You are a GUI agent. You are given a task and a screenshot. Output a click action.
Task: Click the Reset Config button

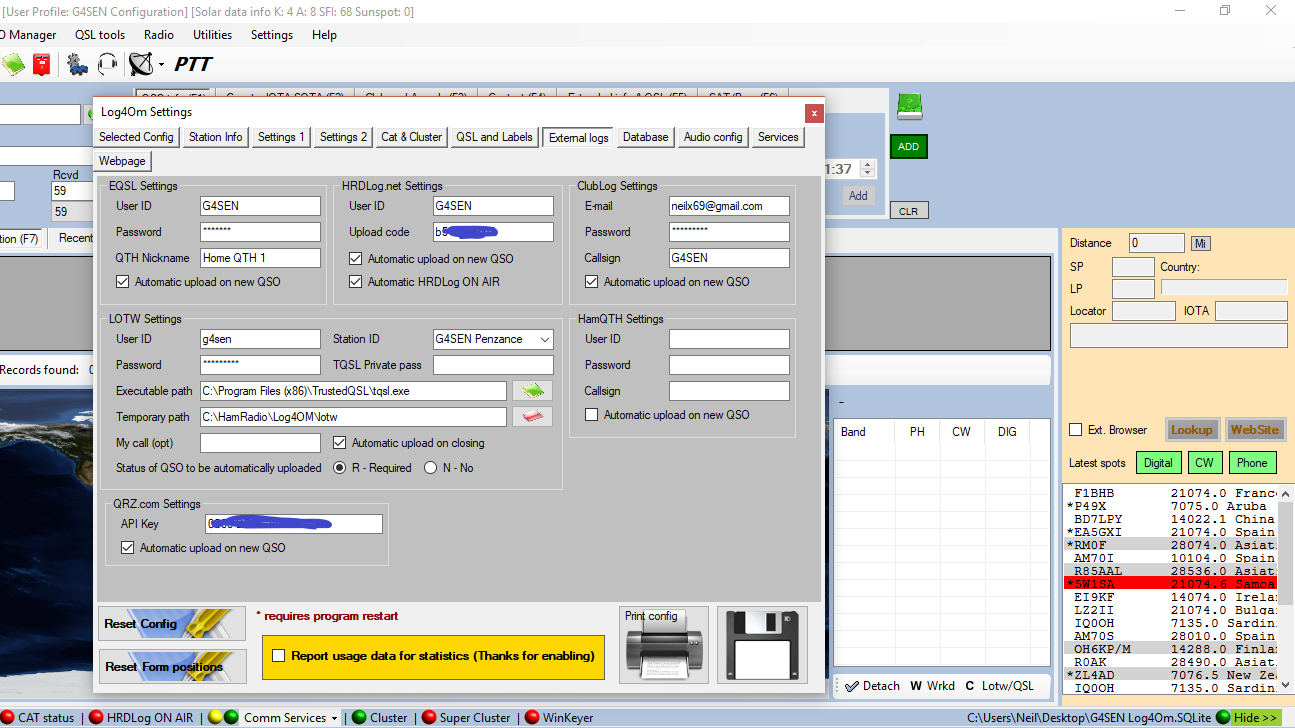pyautogui.click(x=172, y=624)
